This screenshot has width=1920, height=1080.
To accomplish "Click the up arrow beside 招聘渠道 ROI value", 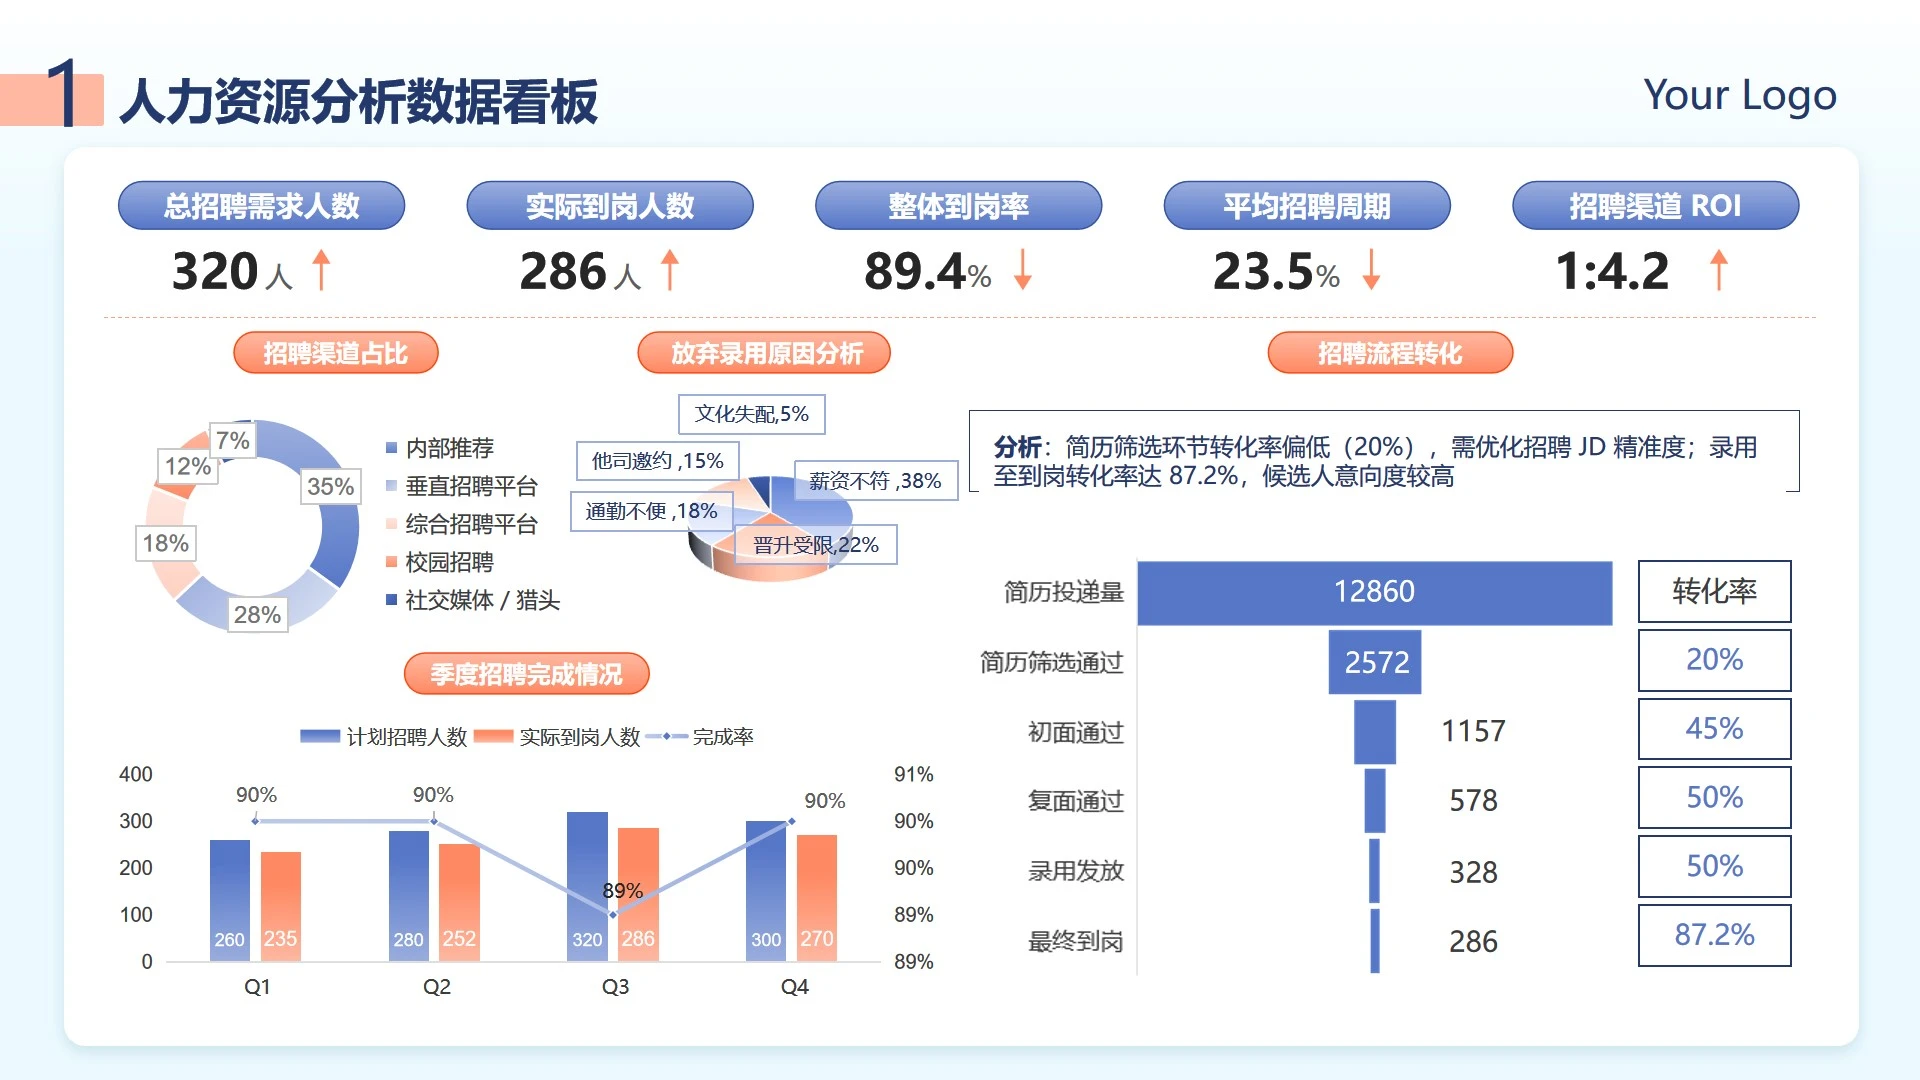I will pyautogui.click(x=1717, y=268).
